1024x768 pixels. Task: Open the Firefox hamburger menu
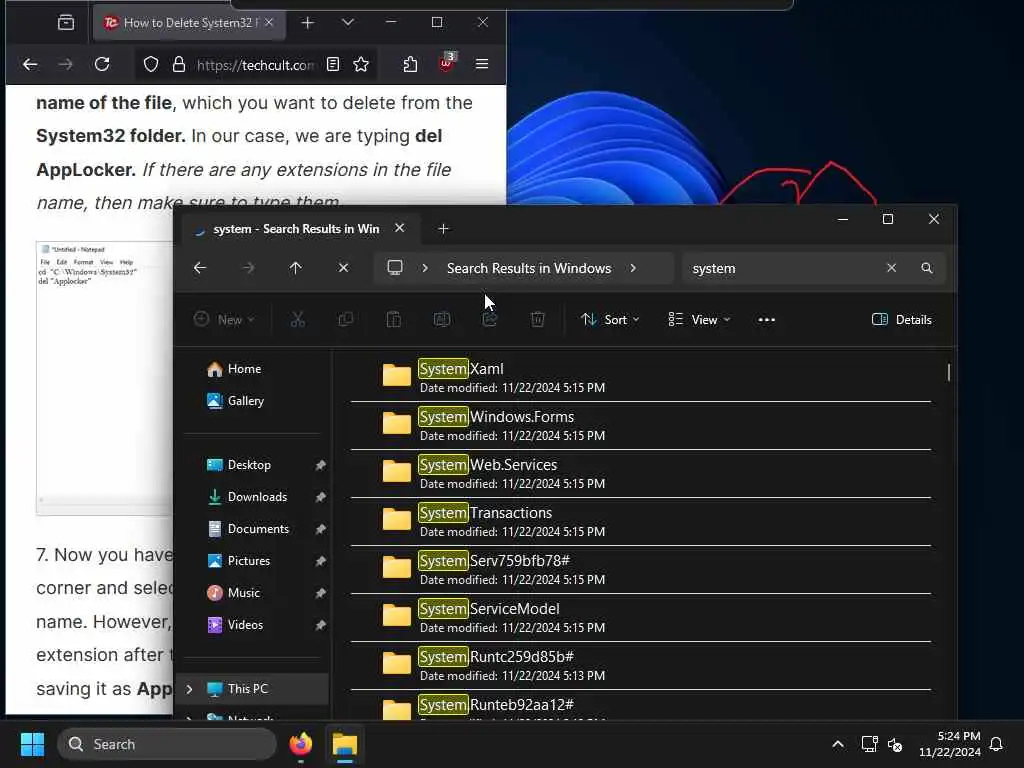pos(482,64)
